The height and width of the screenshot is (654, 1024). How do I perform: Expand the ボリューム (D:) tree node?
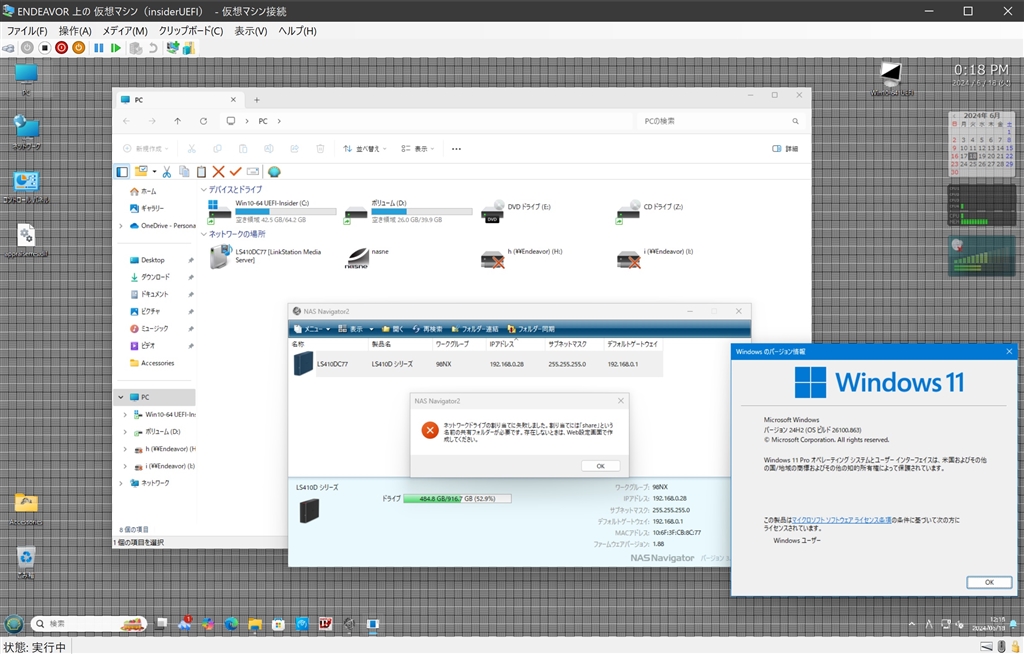[125, 432]
